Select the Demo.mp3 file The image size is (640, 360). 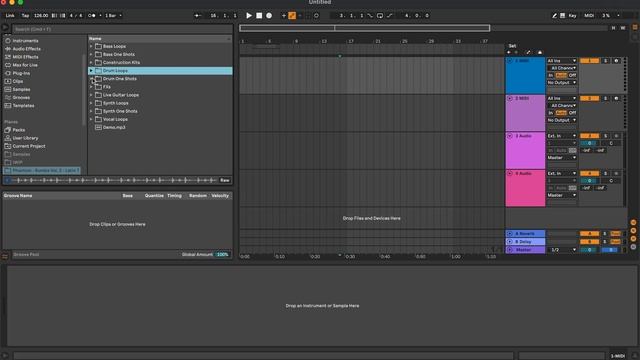tap(114, 127)
